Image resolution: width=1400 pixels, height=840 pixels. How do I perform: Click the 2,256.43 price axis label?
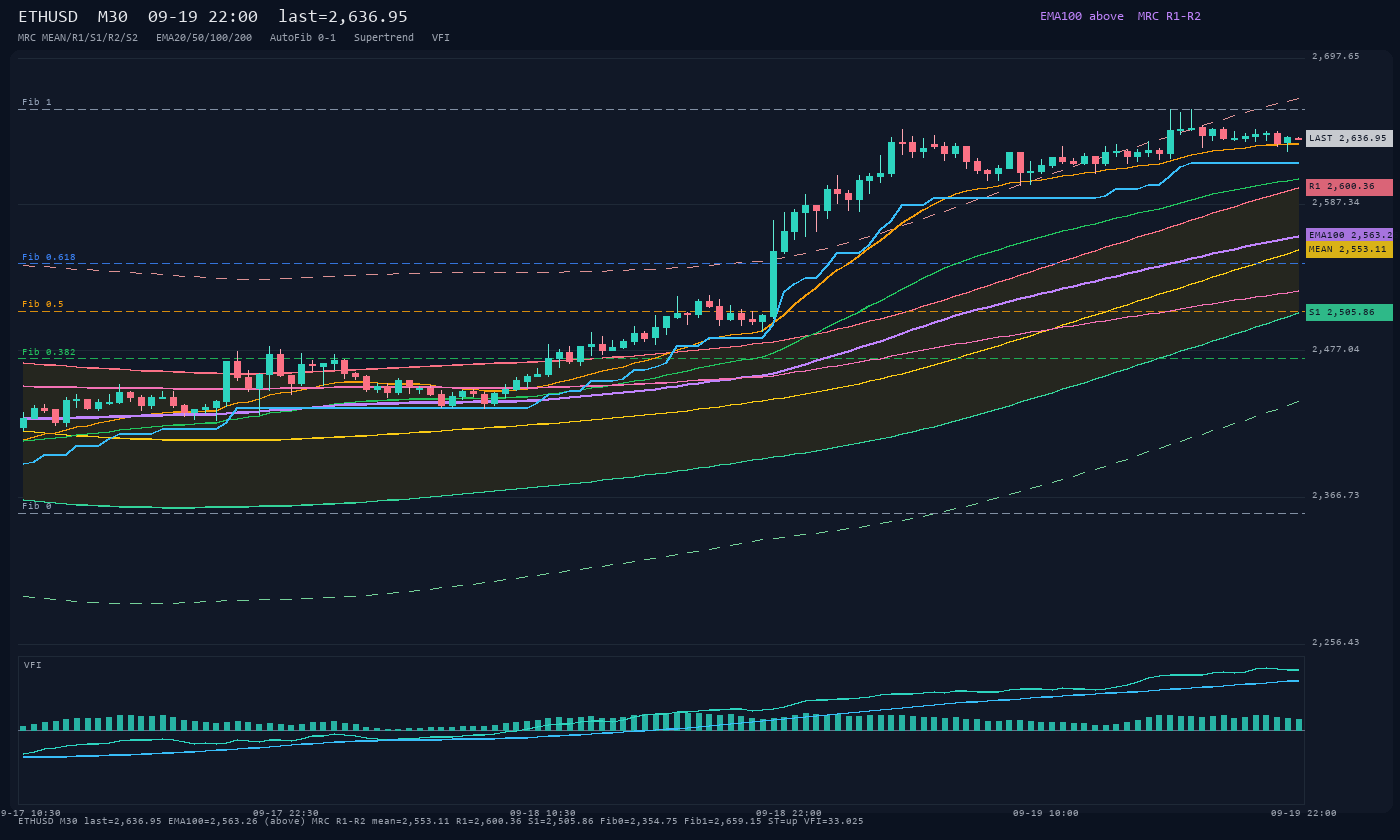pos(1335,642)
